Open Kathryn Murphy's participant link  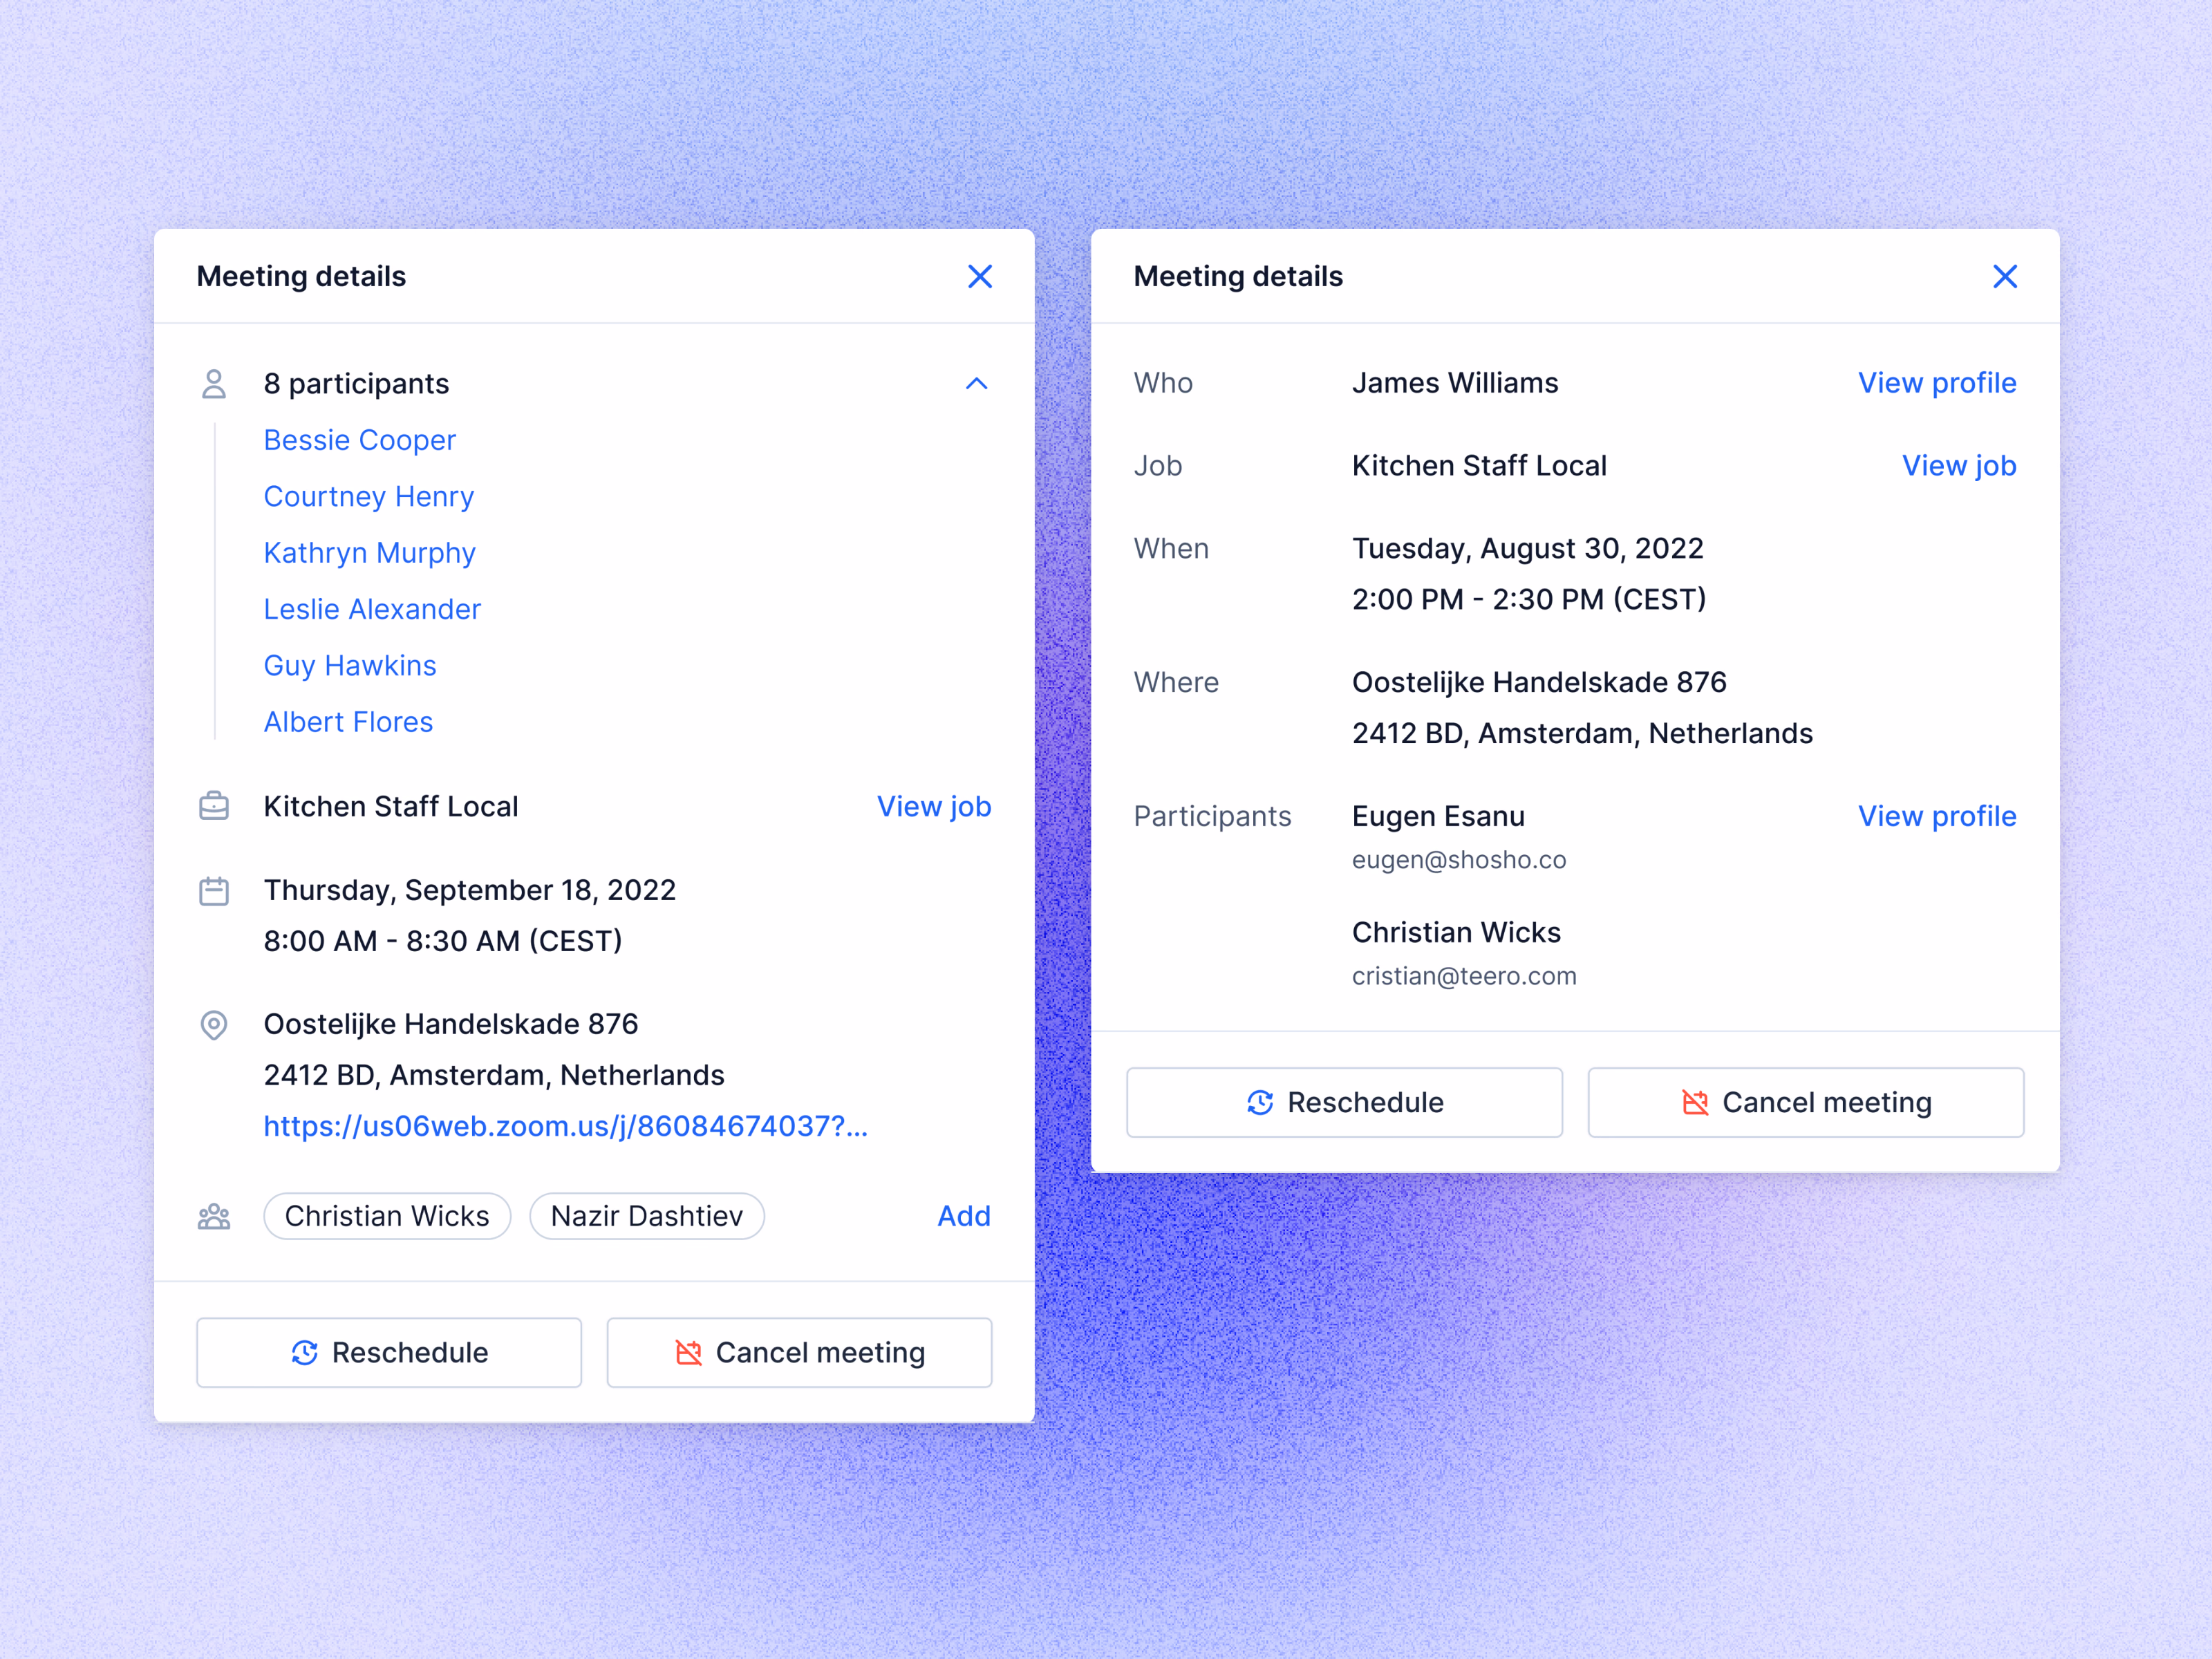(370, 553)
